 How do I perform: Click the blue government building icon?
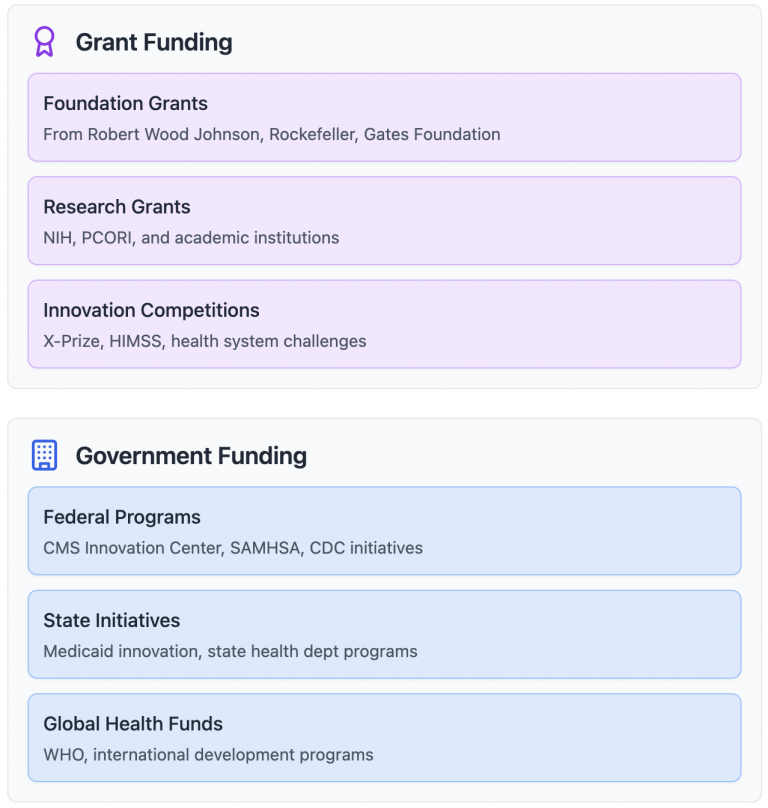tap(44, 455)
